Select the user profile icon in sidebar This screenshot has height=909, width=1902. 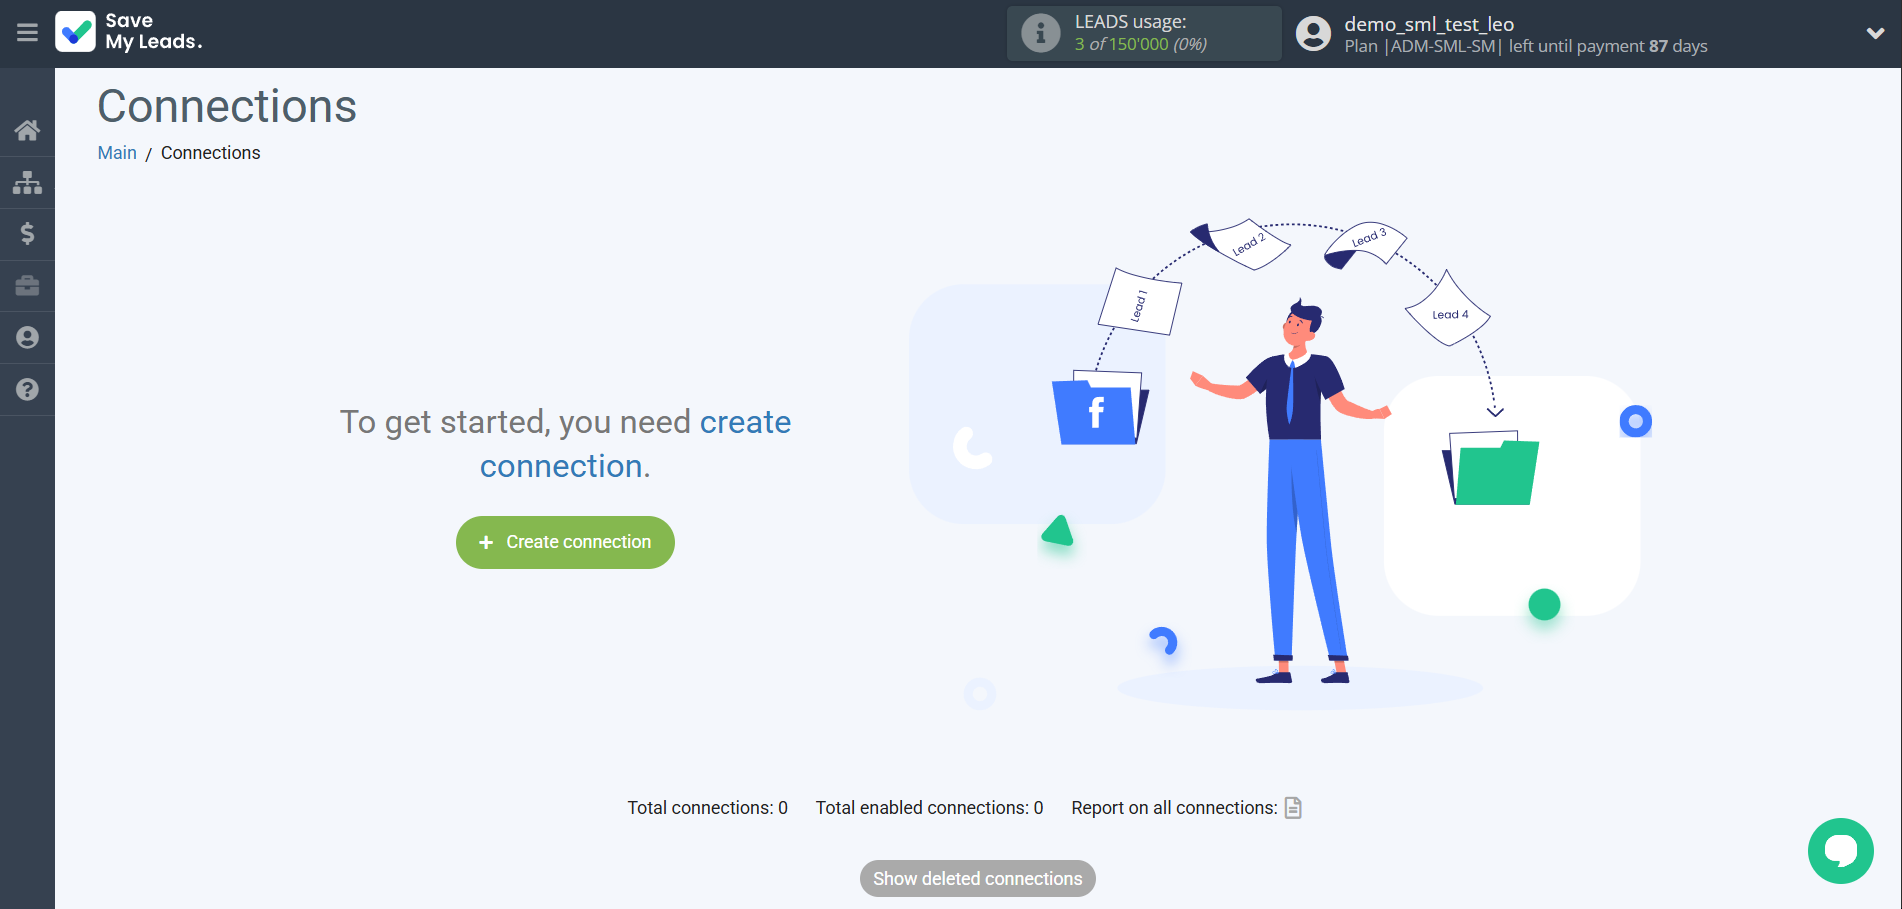pyautogui.click(x=27, y=337)
